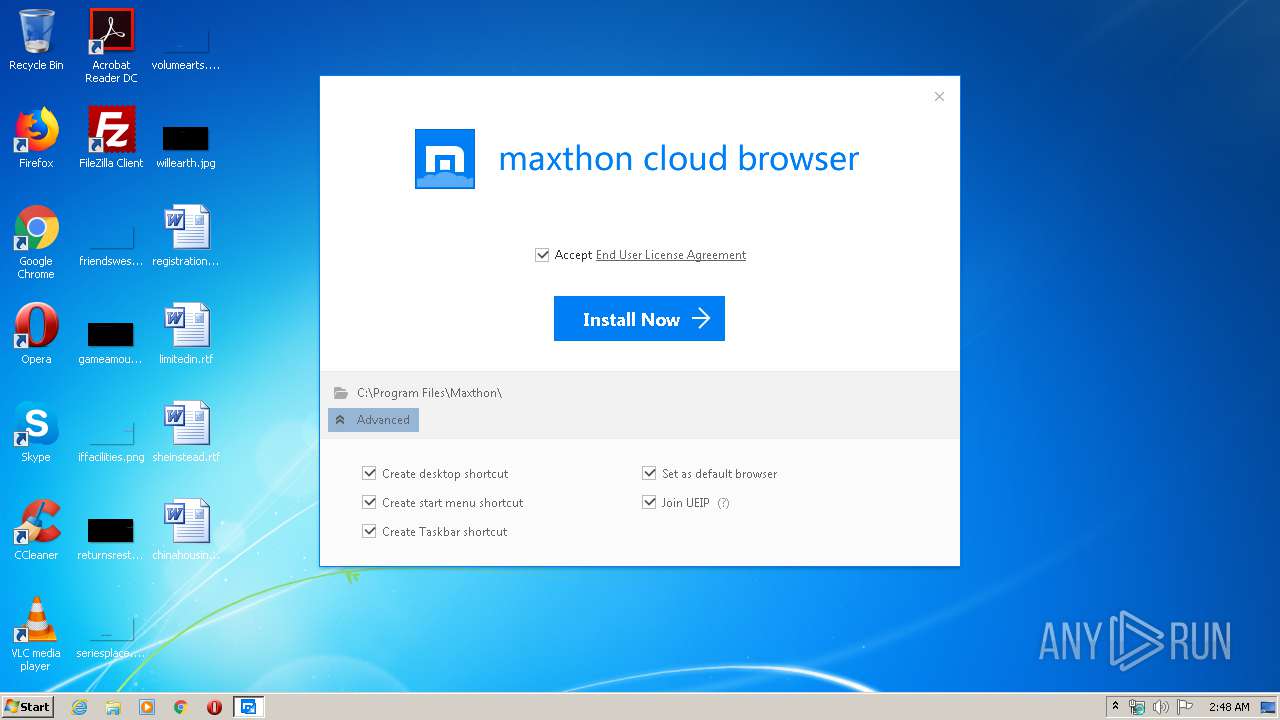
Task: Open Windows Explorer from the taskbar
Action: (113, 707)
